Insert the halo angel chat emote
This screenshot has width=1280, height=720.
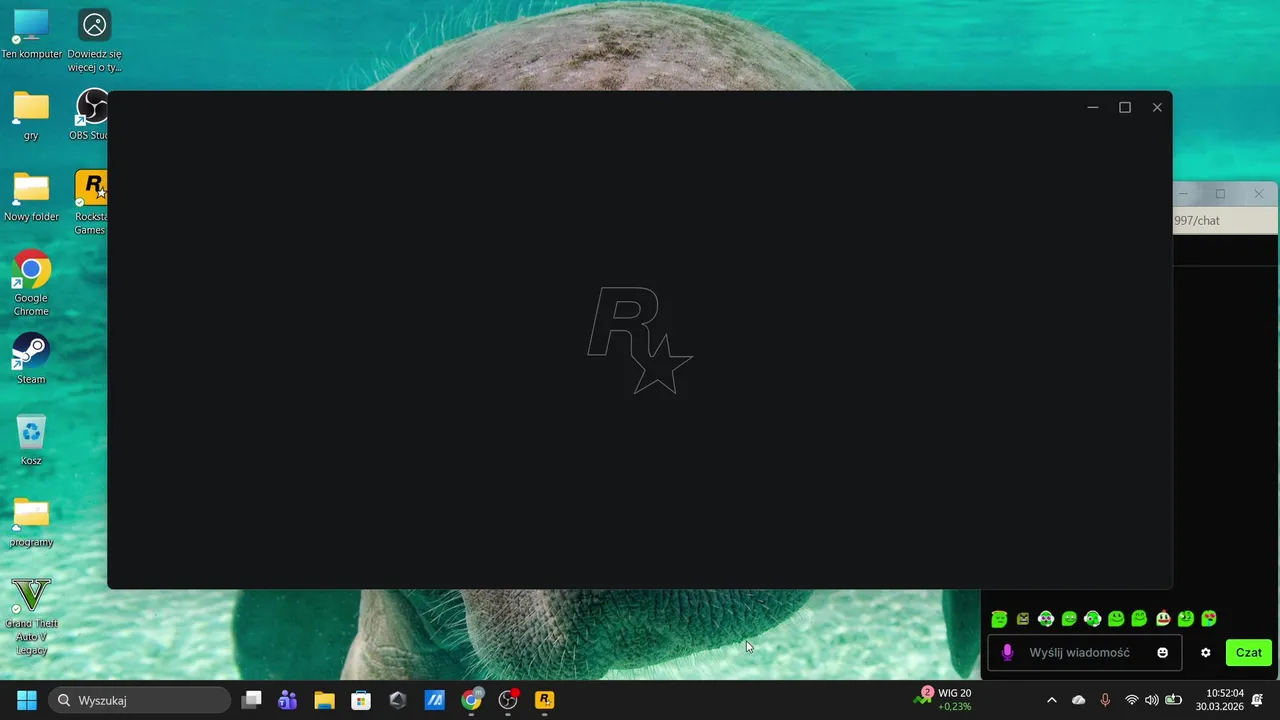pyautogui.click(x=999, y=619)
